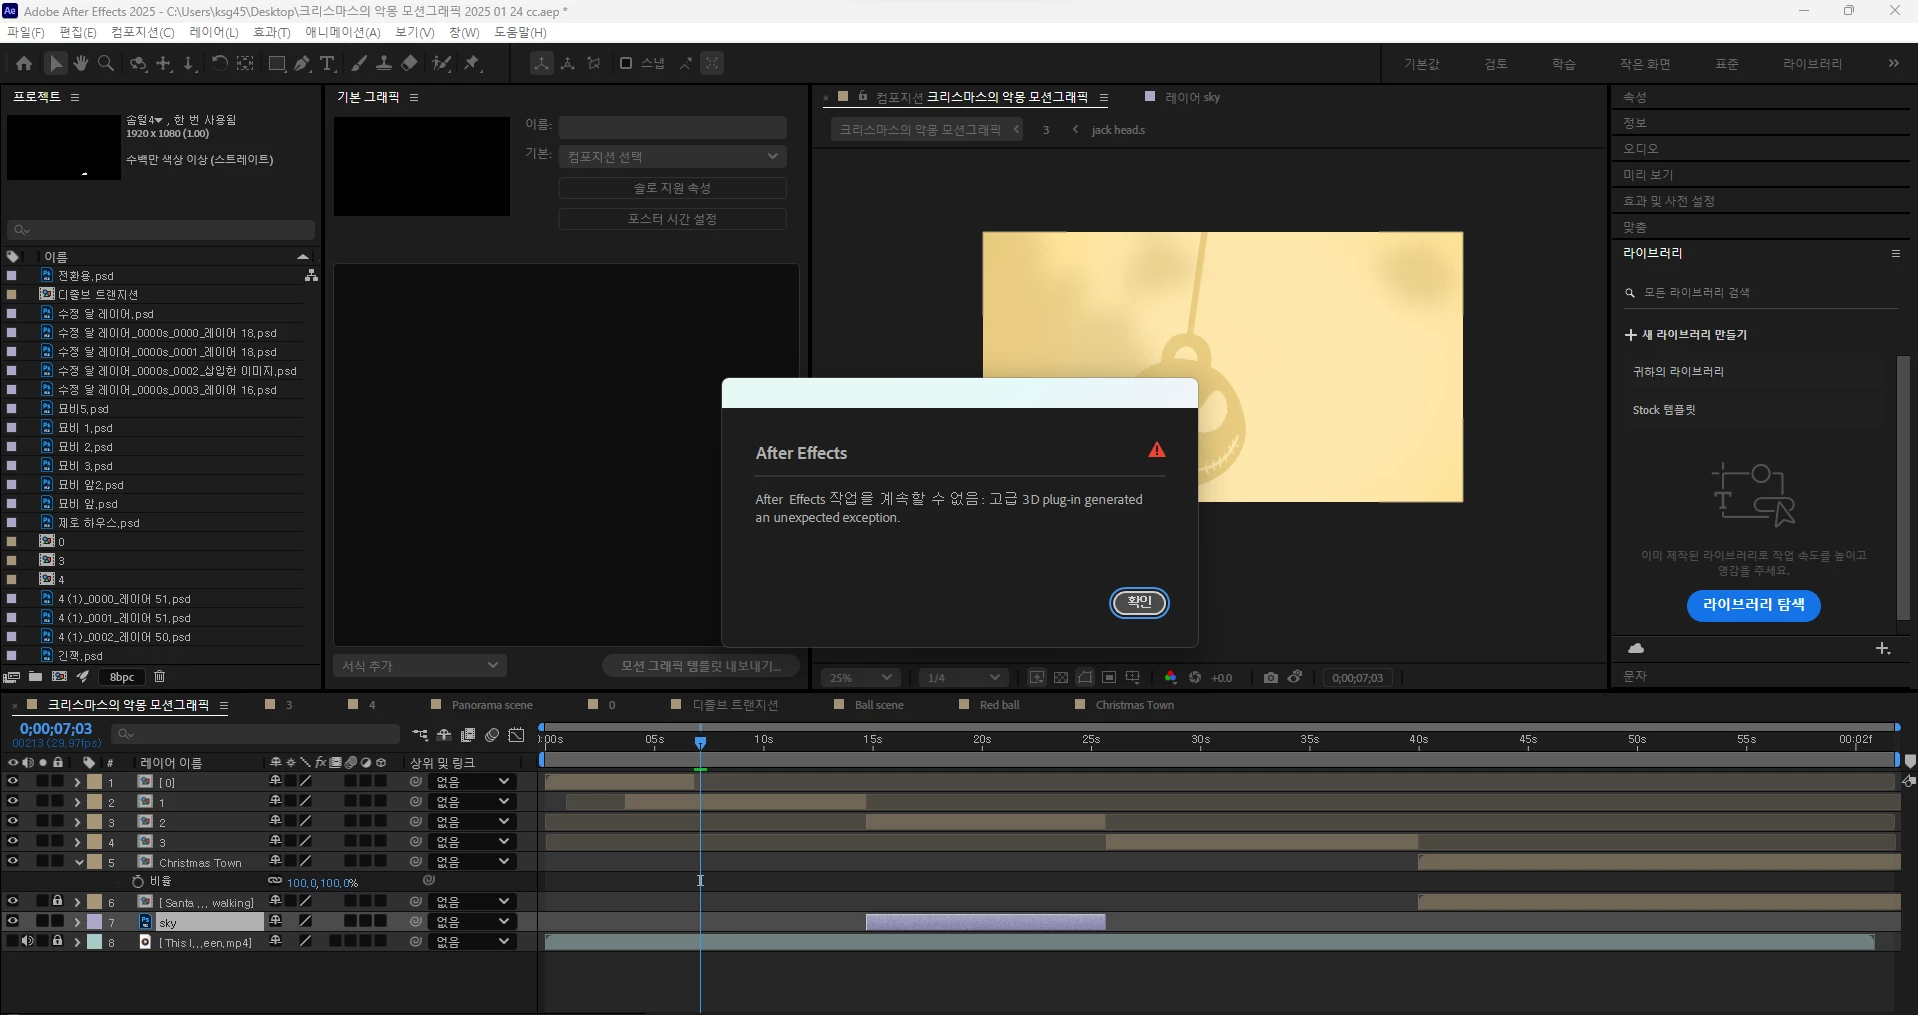Select the Rotation tool
The height and width of the screenshot is (1015, 1918).
click(219, 63)
